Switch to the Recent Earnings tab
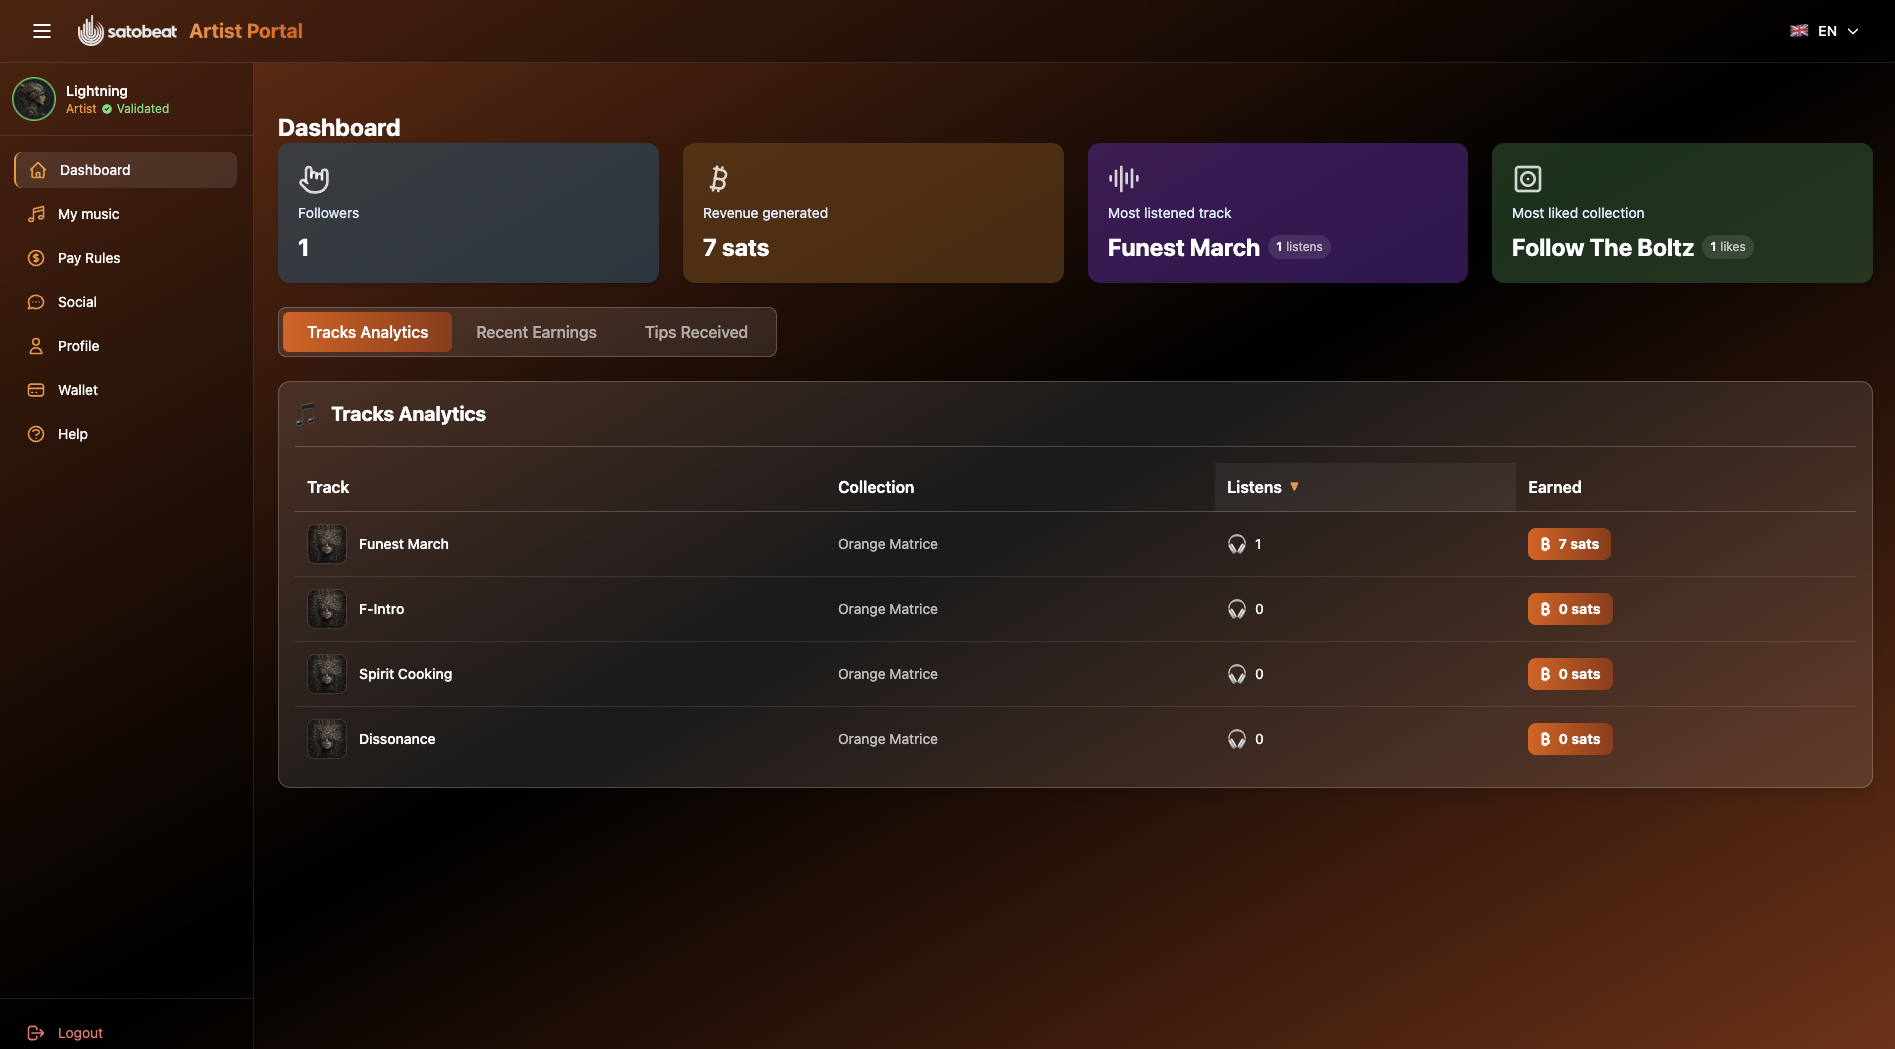Image resolution: width=1895 pixels, height=1049 pixels. pyautogui.click(x=536, y=332)
